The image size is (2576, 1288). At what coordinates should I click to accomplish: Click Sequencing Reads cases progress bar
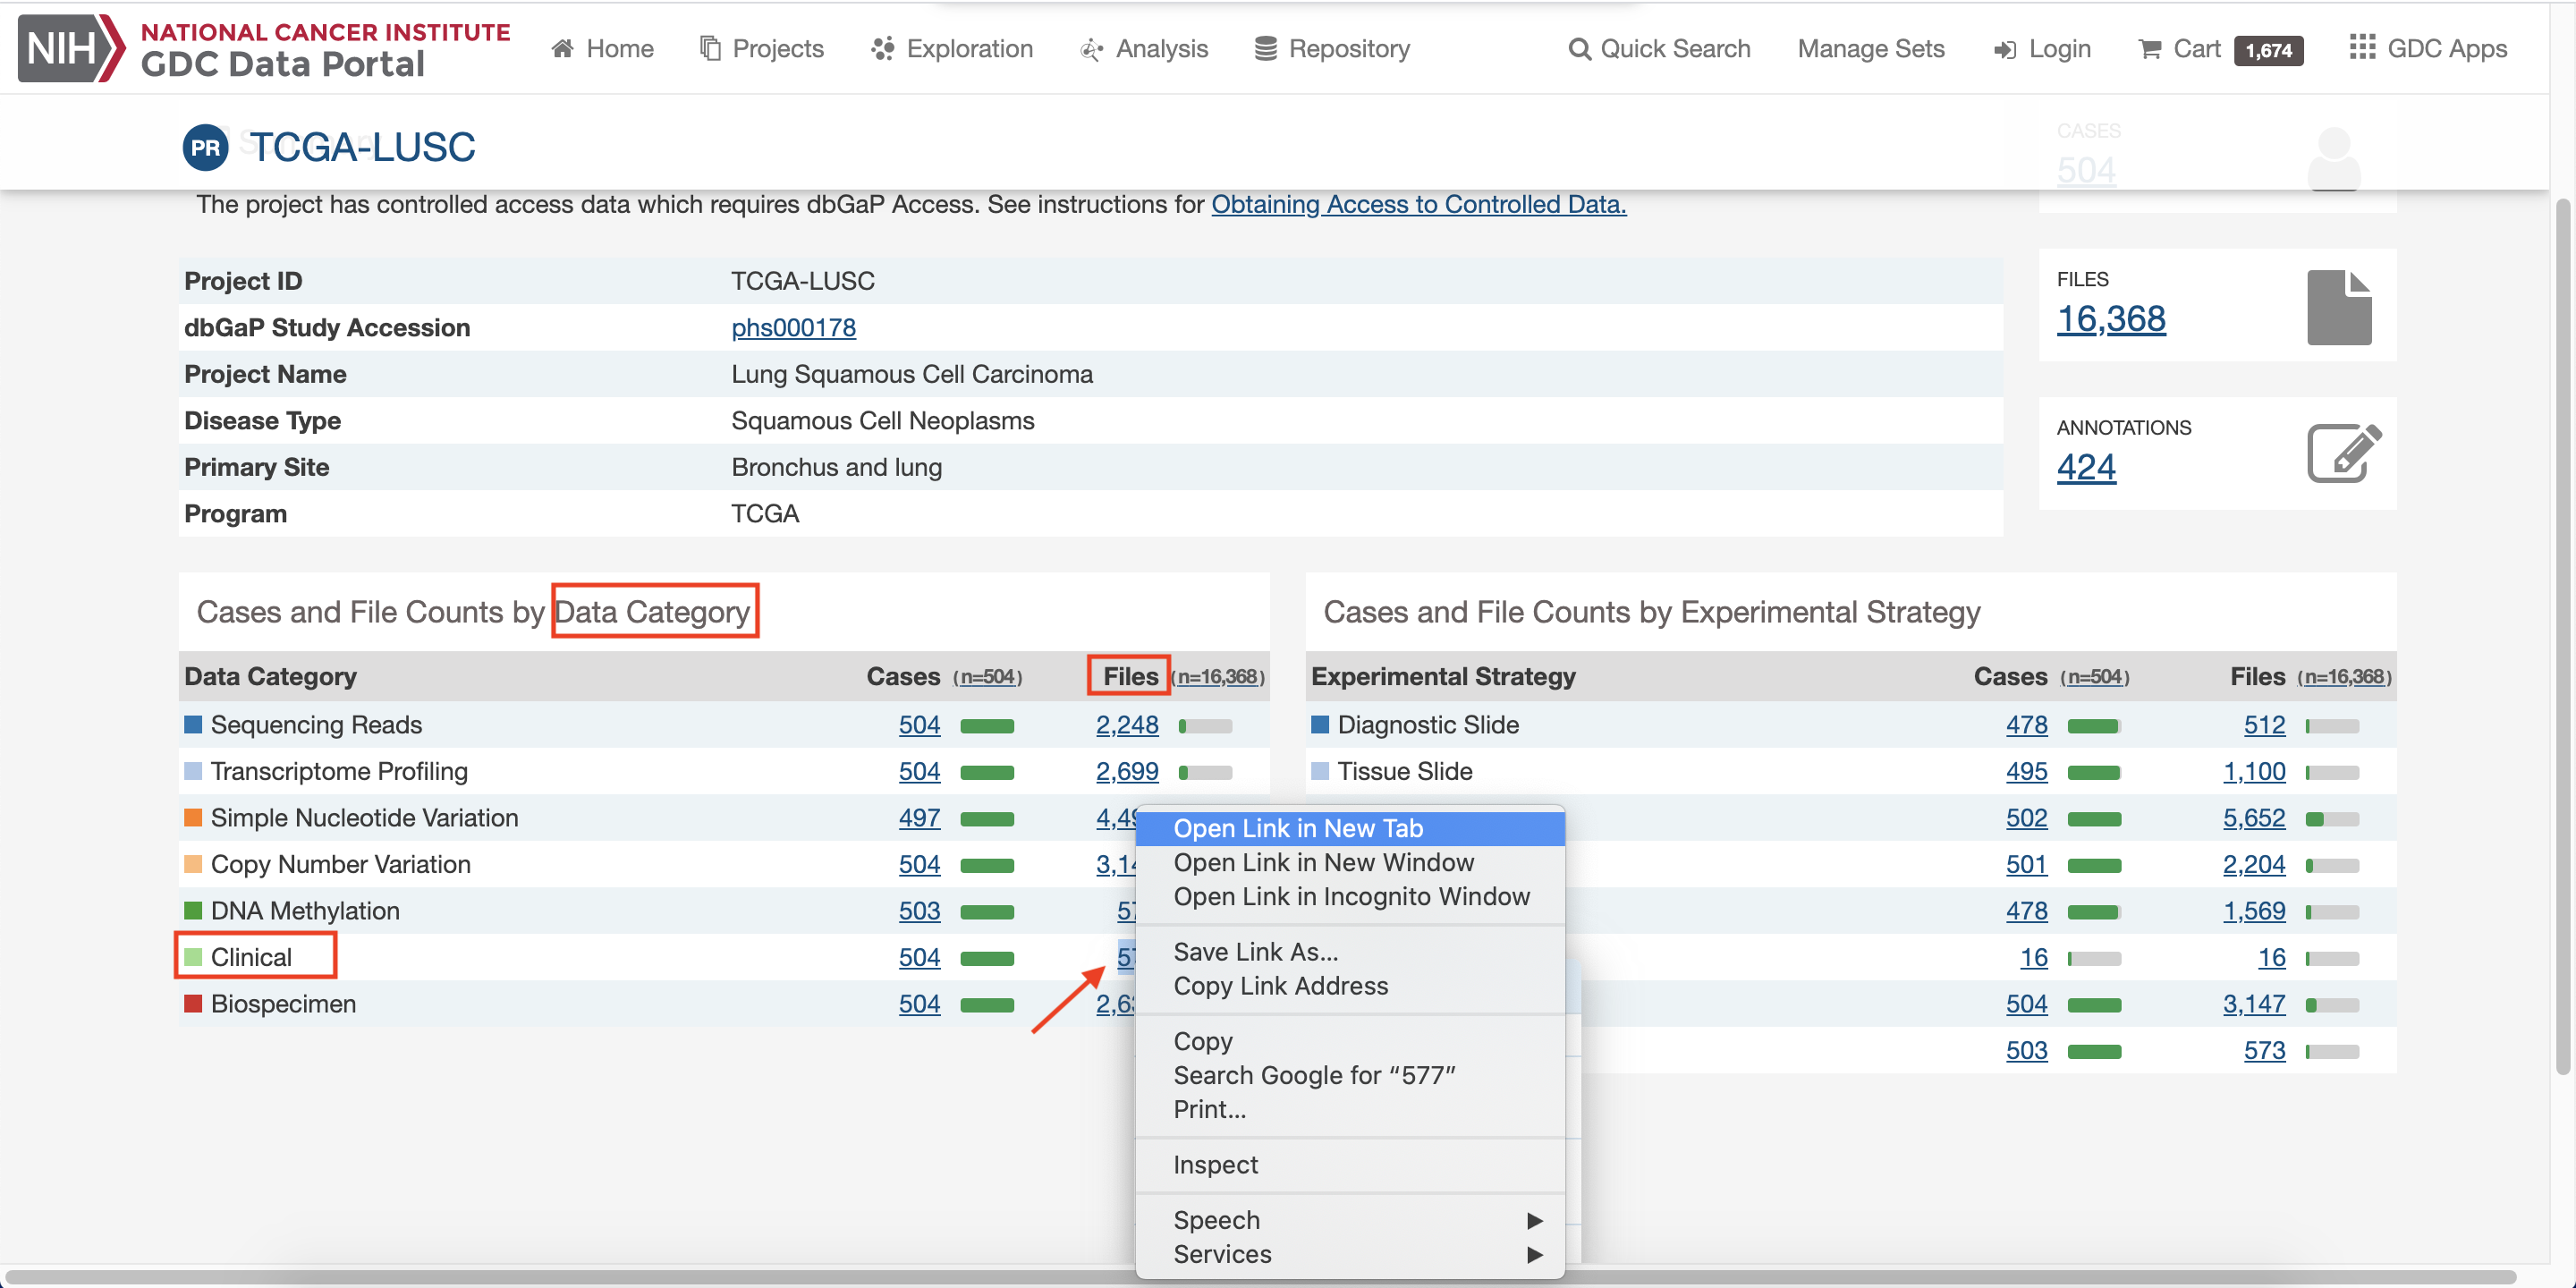click(x=987, y=726)
